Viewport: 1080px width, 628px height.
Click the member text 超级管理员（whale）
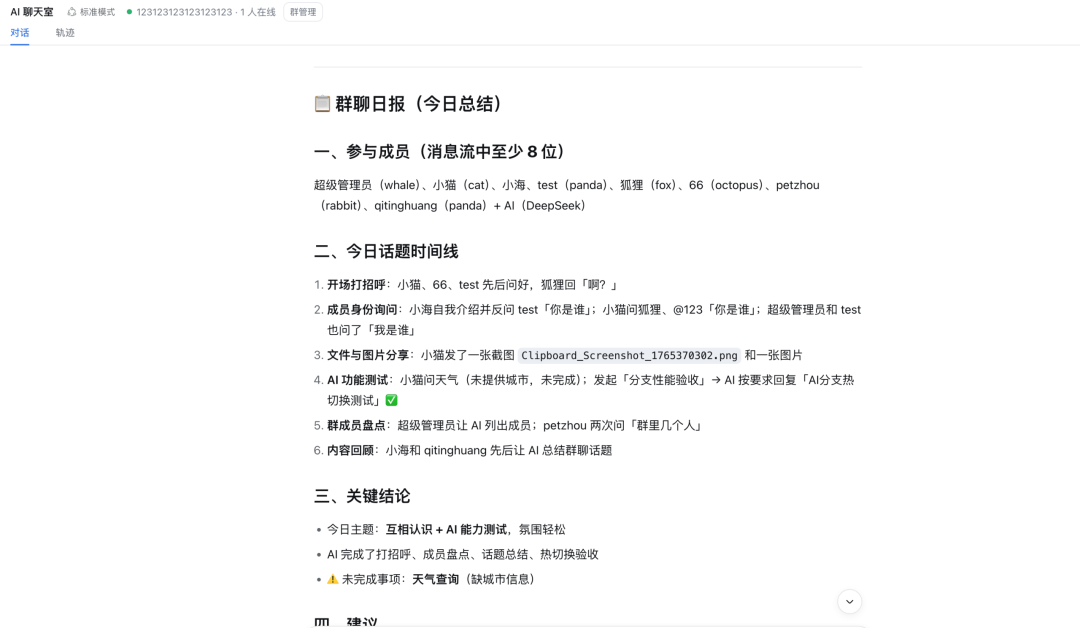[x=367, y=185]
